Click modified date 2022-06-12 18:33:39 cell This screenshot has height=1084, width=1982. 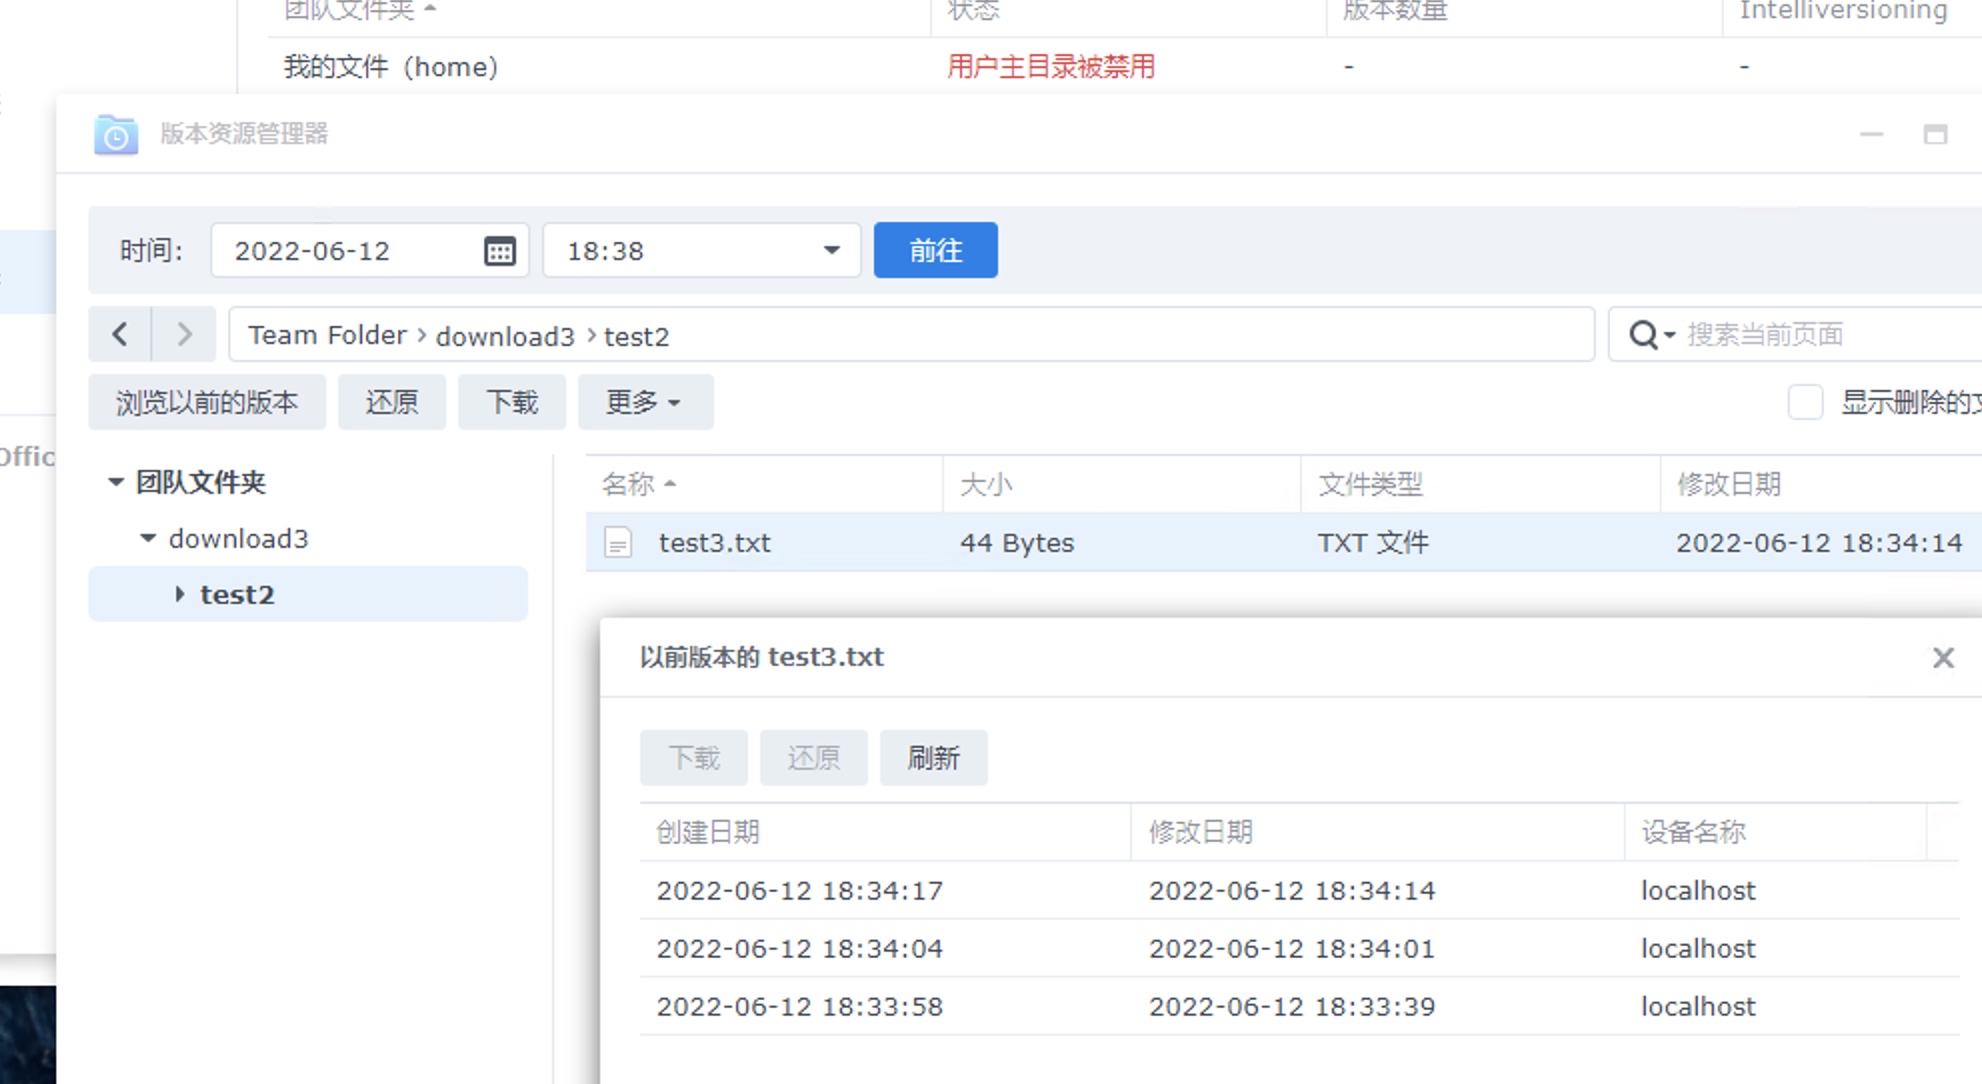(1291, 1006)
